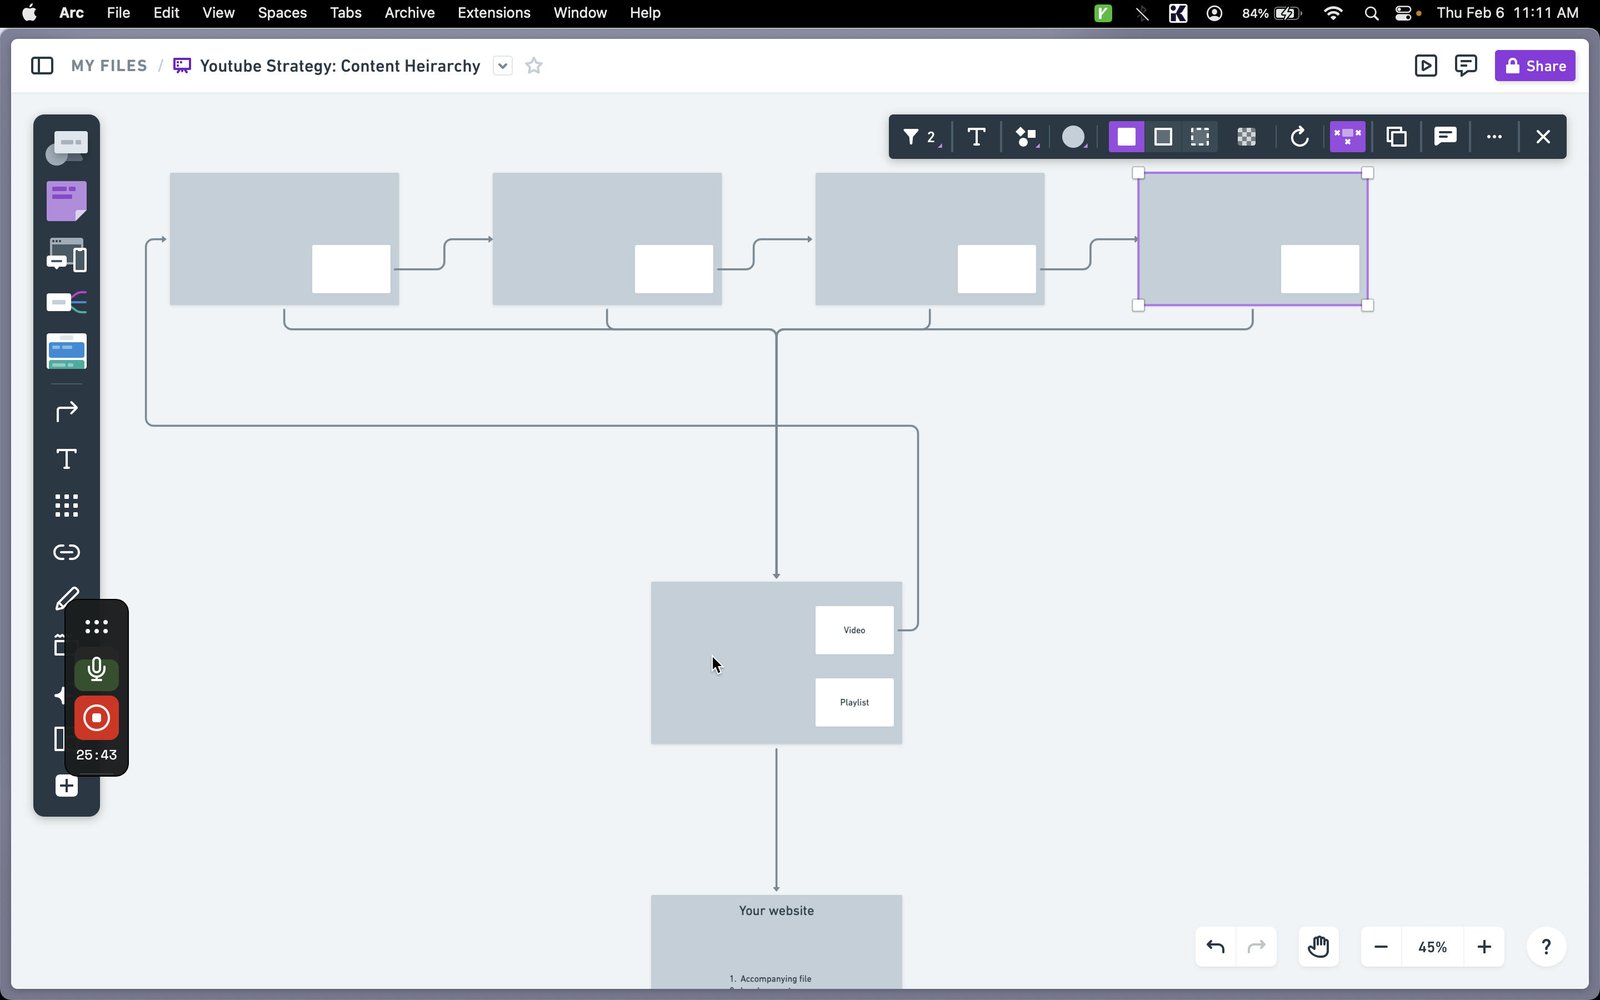Toggle solid fill style for selected shape
Image resolution: width=1600 pixels, height=1000 pixels.
pyautogui.click(x=1126, y=137)
